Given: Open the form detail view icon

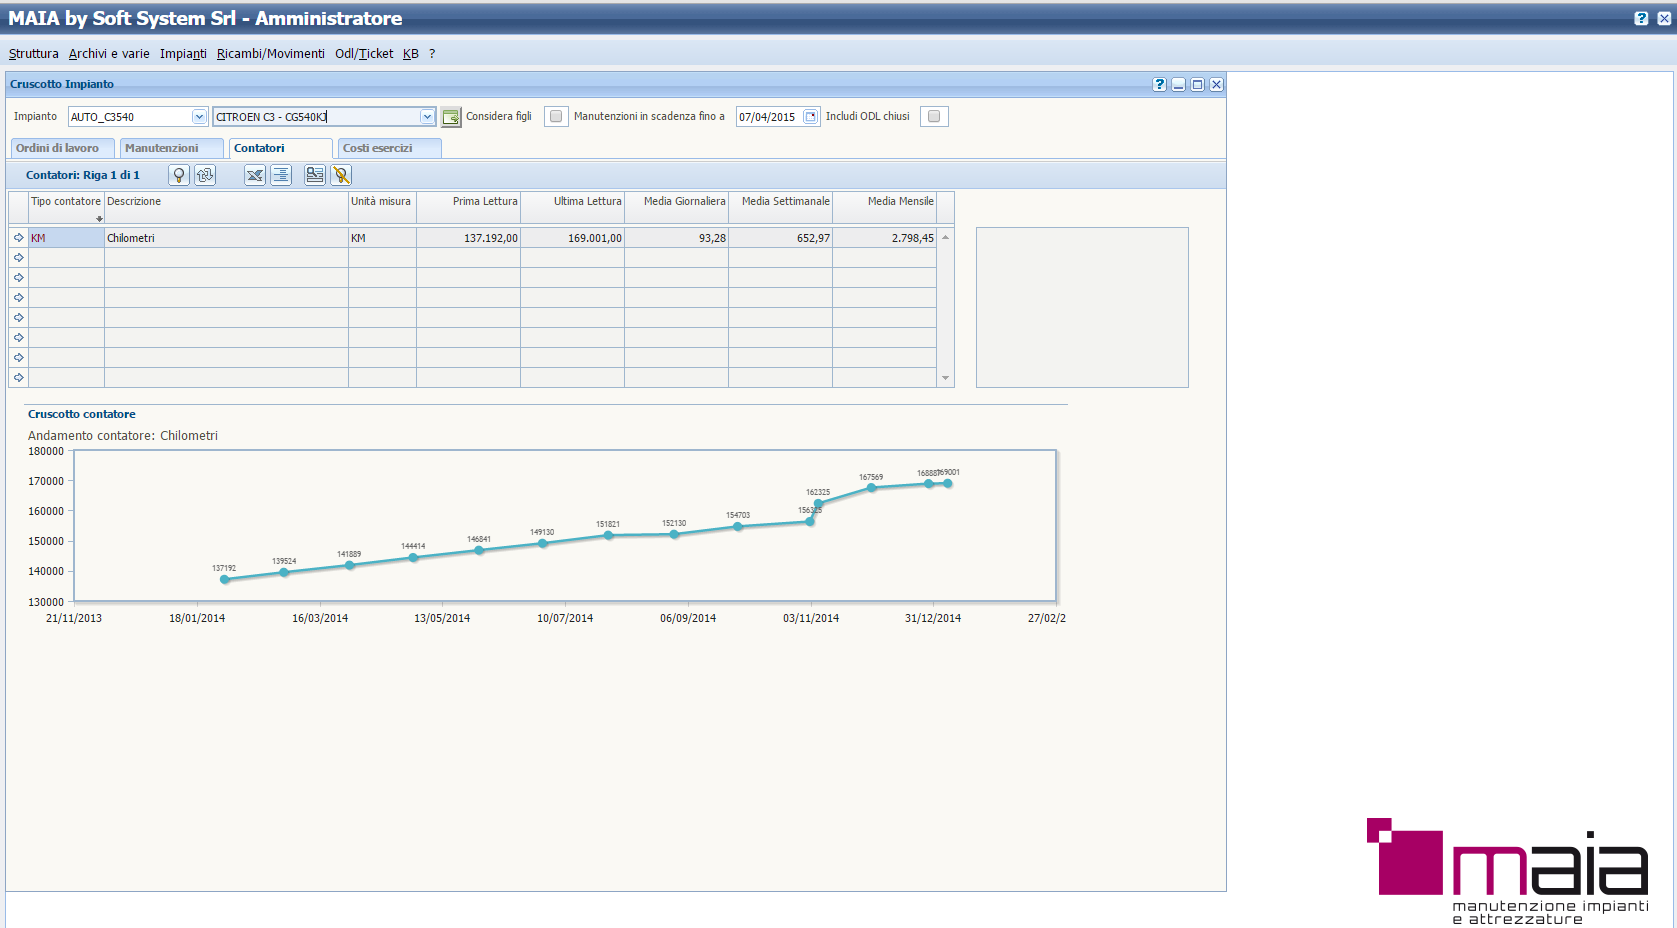Looking at the screenshot, I should coord(315,175).
